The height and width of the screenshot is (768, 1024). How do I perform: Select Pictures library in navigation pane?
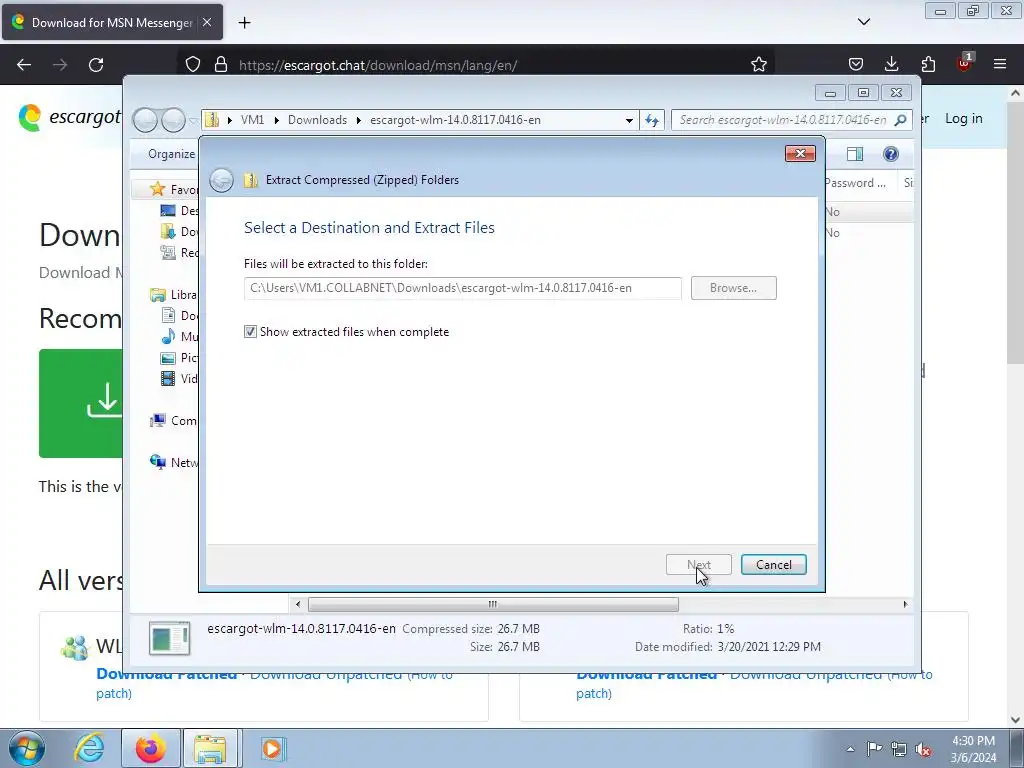(x=180, y=357)
